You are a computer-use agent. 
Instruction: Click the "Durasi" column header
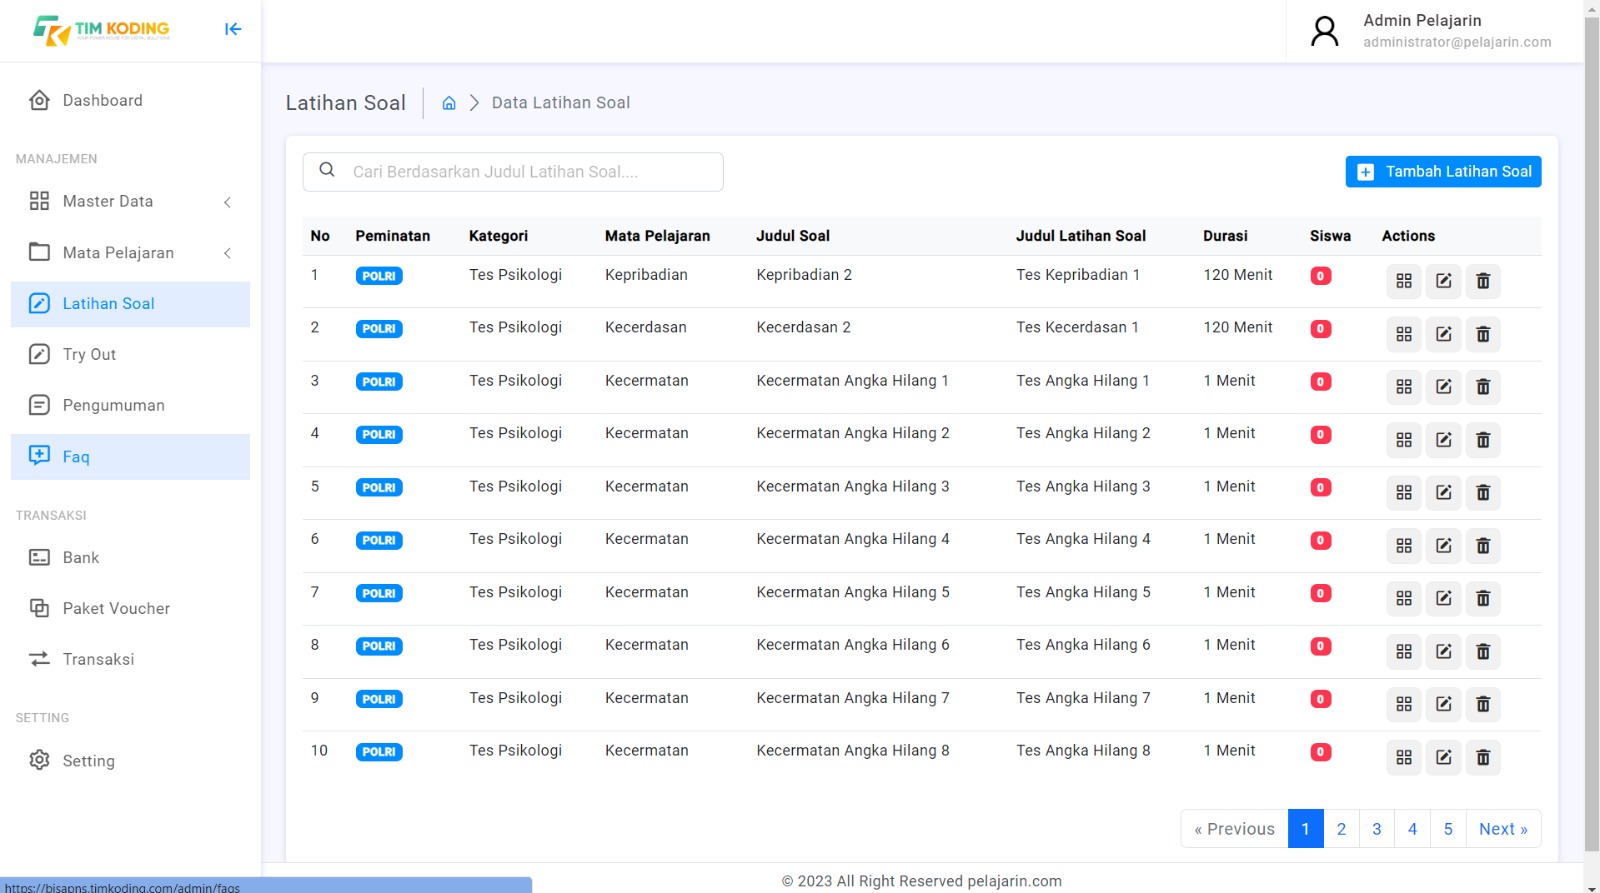click(1225, 236)
